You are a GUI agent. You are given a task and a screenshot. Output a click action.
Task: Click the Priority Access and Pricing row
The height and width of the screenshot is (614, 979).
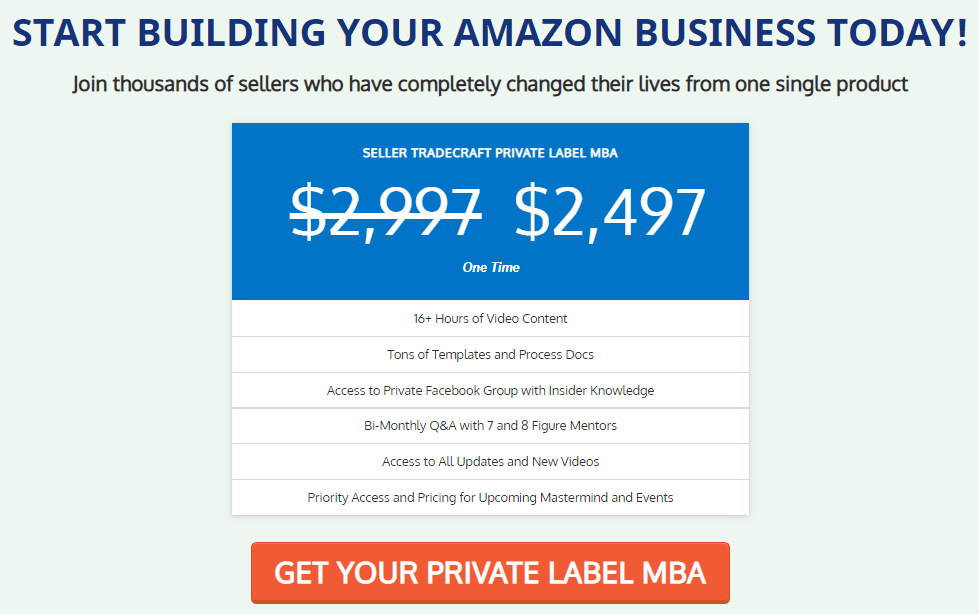(490, 498)
